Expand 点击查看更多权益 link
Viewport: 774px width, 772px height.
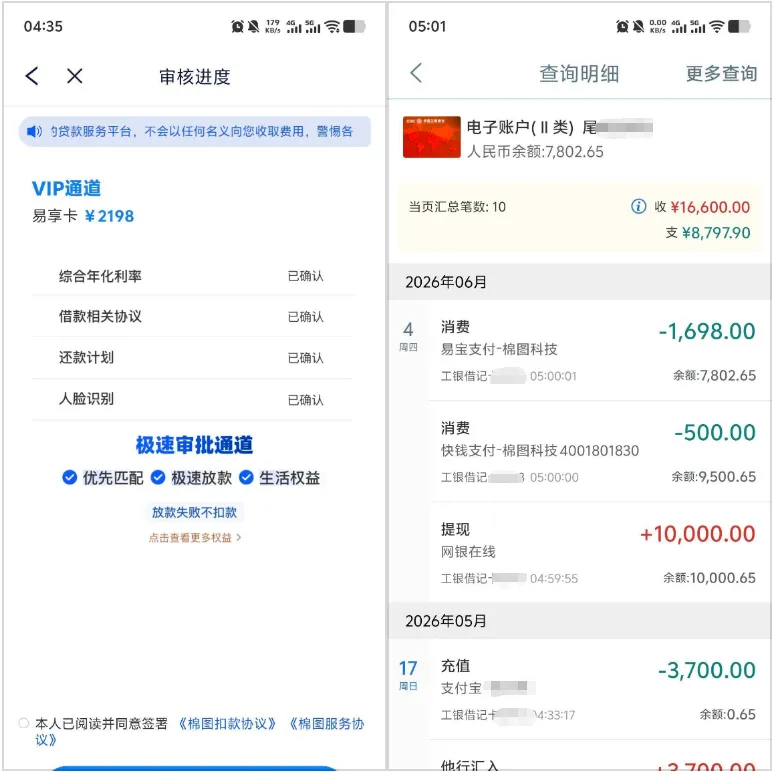click(x=194, y=538)
